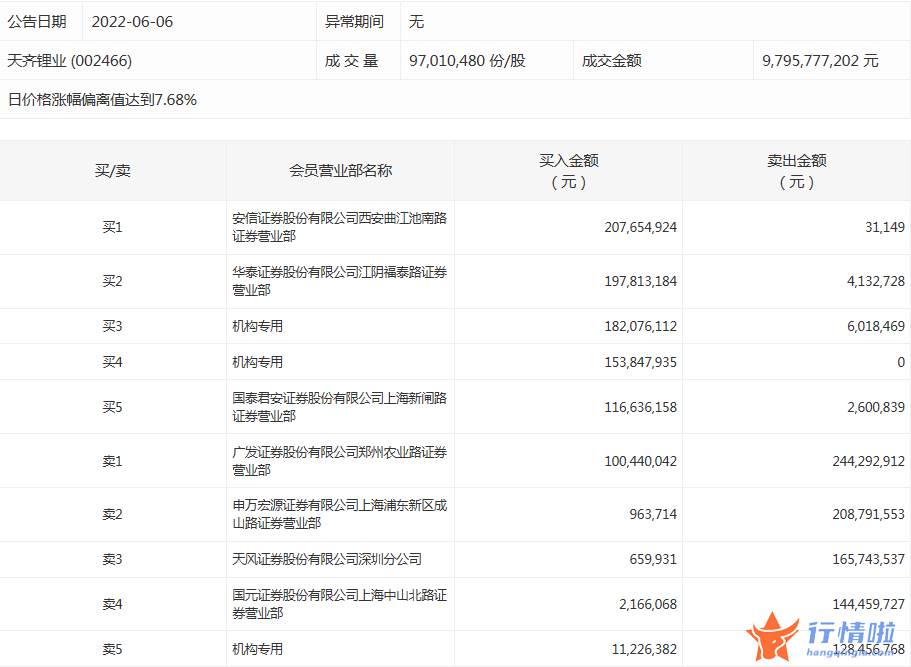This screenshot has height=667, width=911.
Task: Select buy amount 11,226,382
Action: [x=644, y=649]
